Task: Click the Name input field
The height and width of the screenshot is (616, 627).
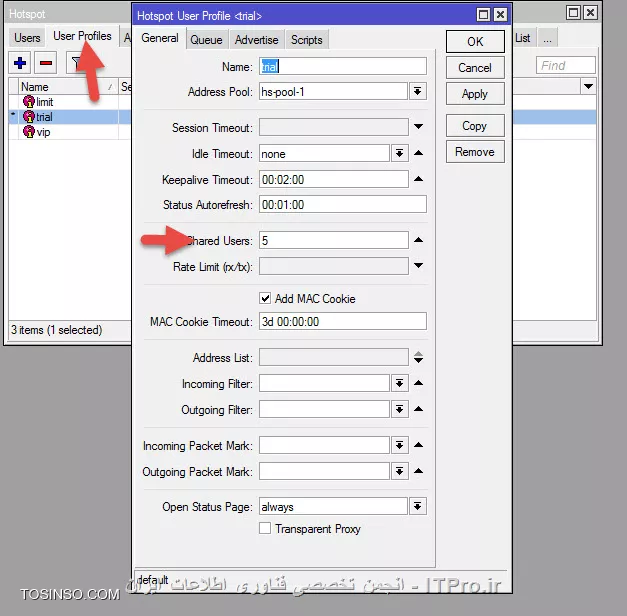Action: point(343,66)
